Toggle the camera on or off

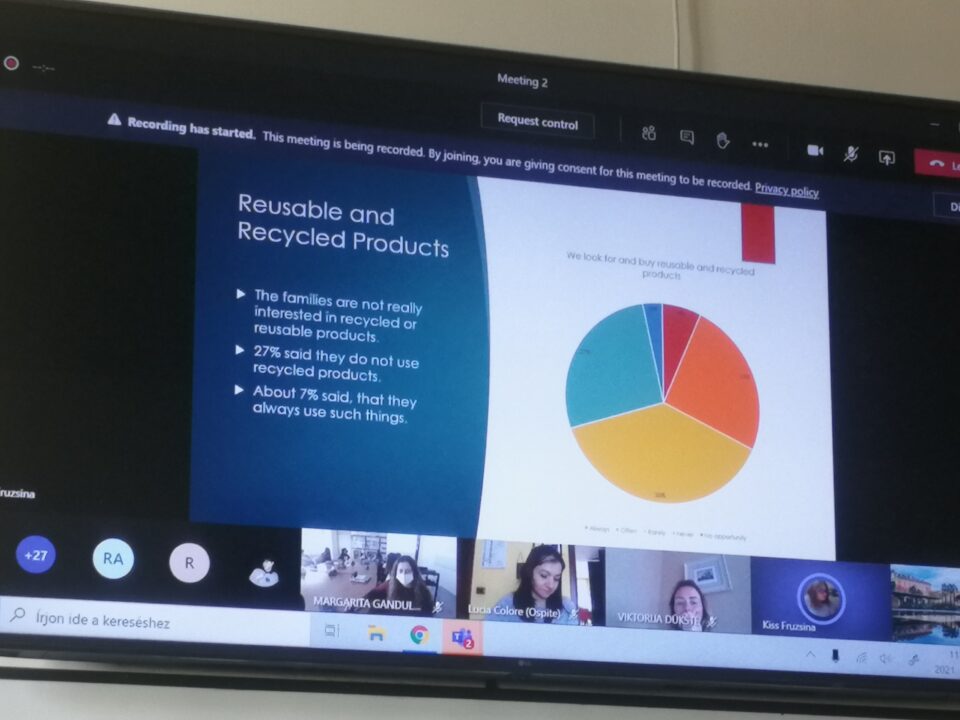click(815, 150)
